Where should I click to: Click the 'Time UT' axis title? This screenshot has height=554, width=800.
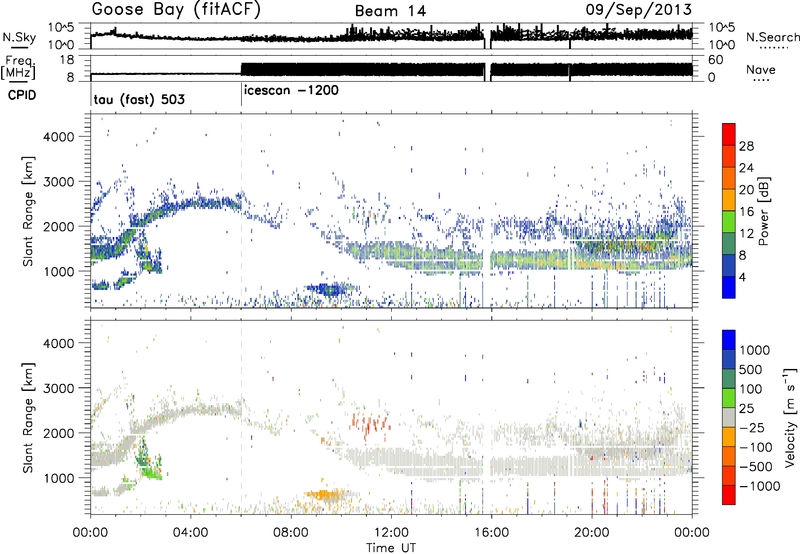click(x=391, y=547)
